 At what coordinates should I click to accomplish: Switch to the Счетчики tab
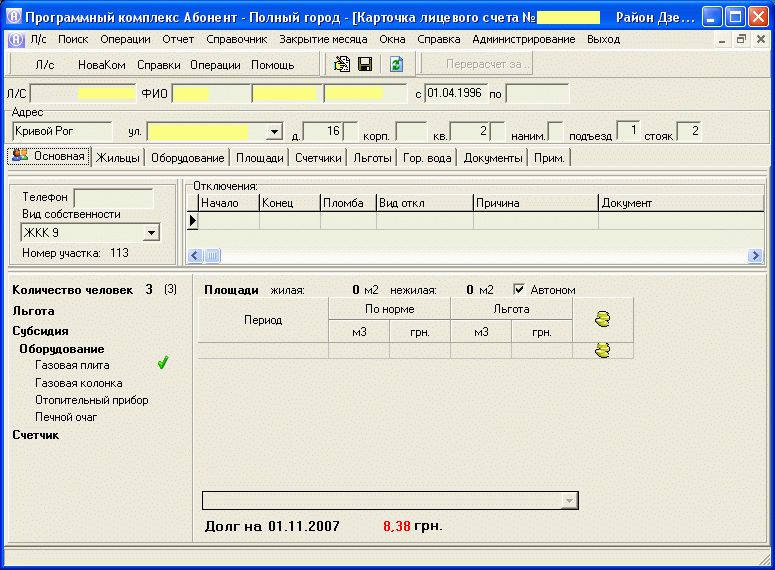point(318,158)
